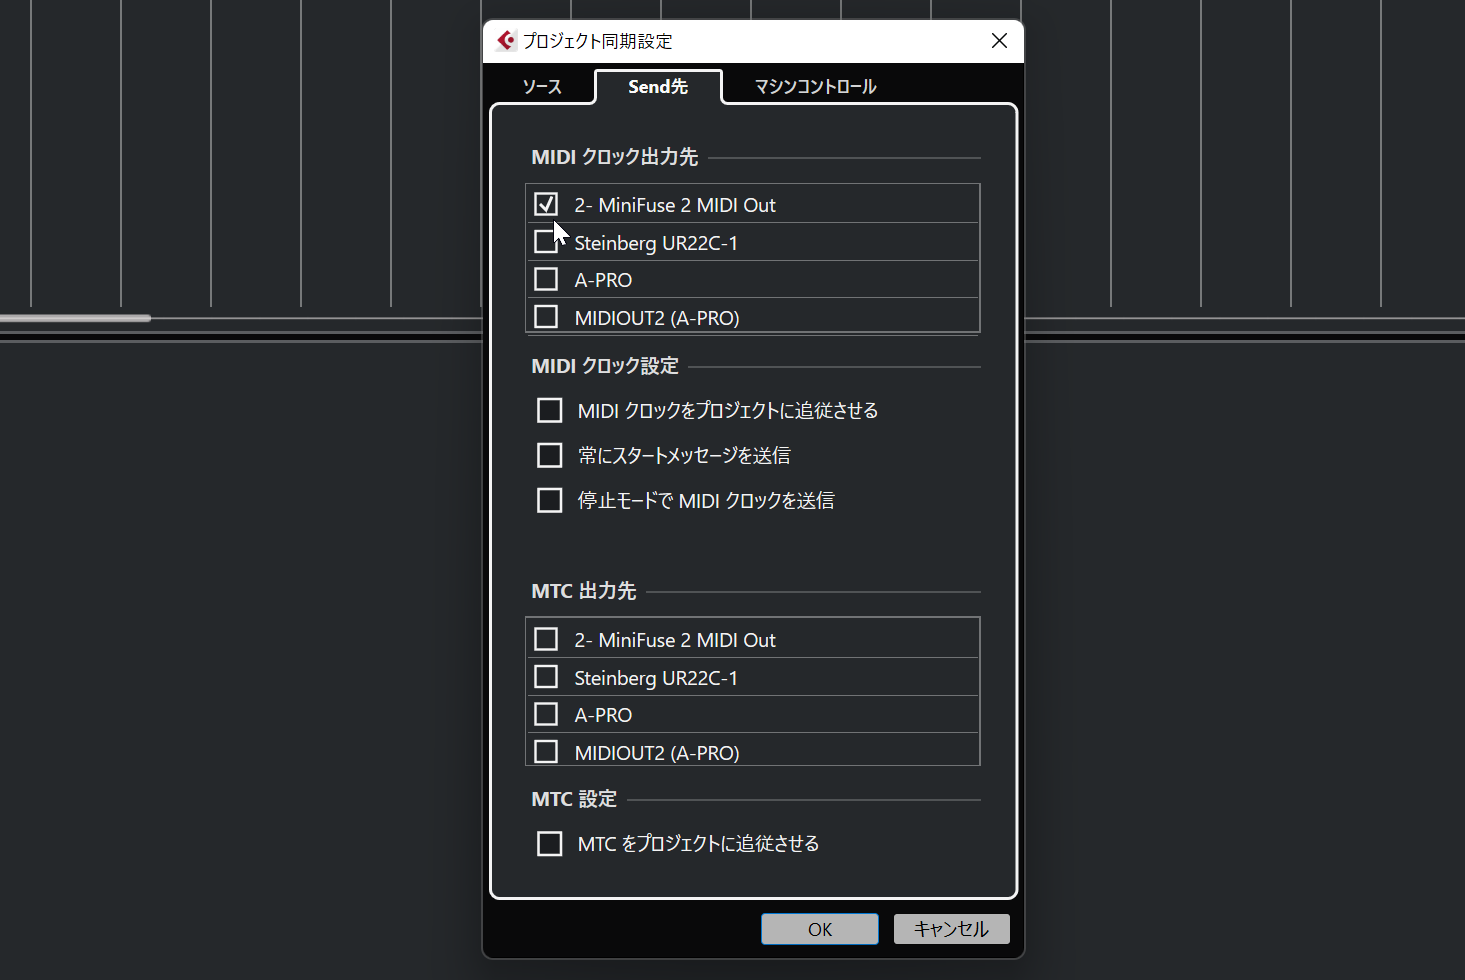Confirm settings with the OK button
The width and height of the screenshot is (1465, 980).
coord(820,929)
